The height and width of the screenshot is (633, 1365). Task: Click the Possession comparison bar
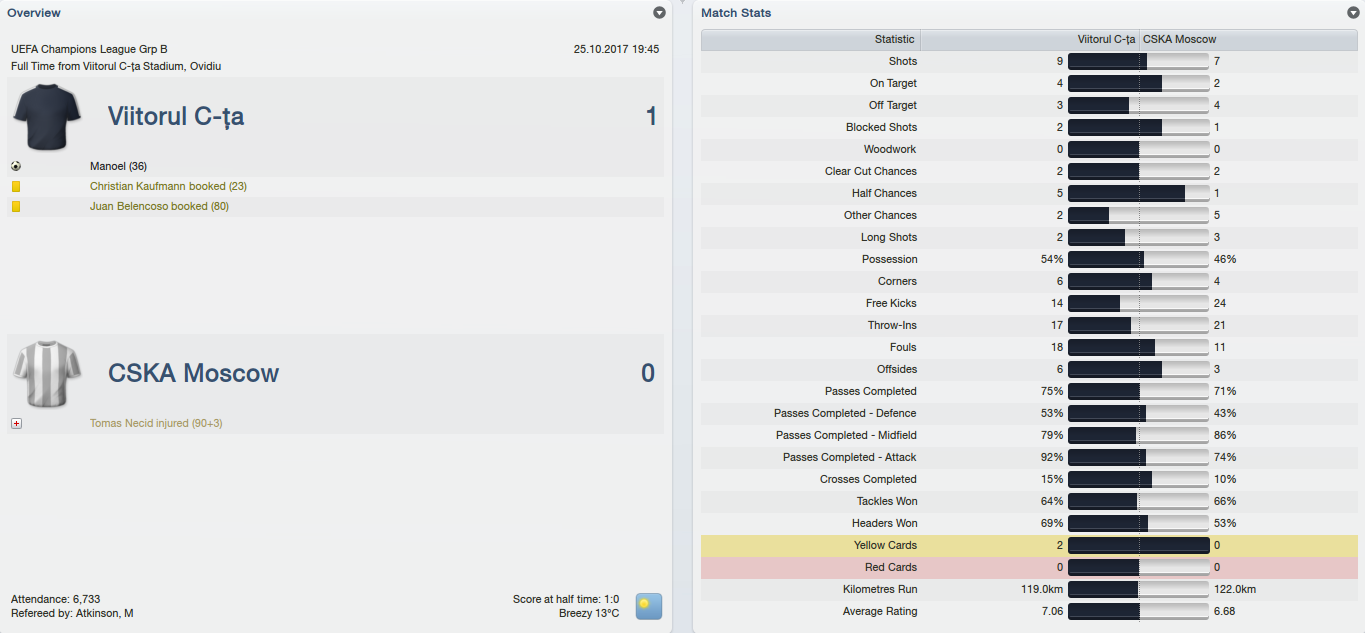tap(1139, 259)
